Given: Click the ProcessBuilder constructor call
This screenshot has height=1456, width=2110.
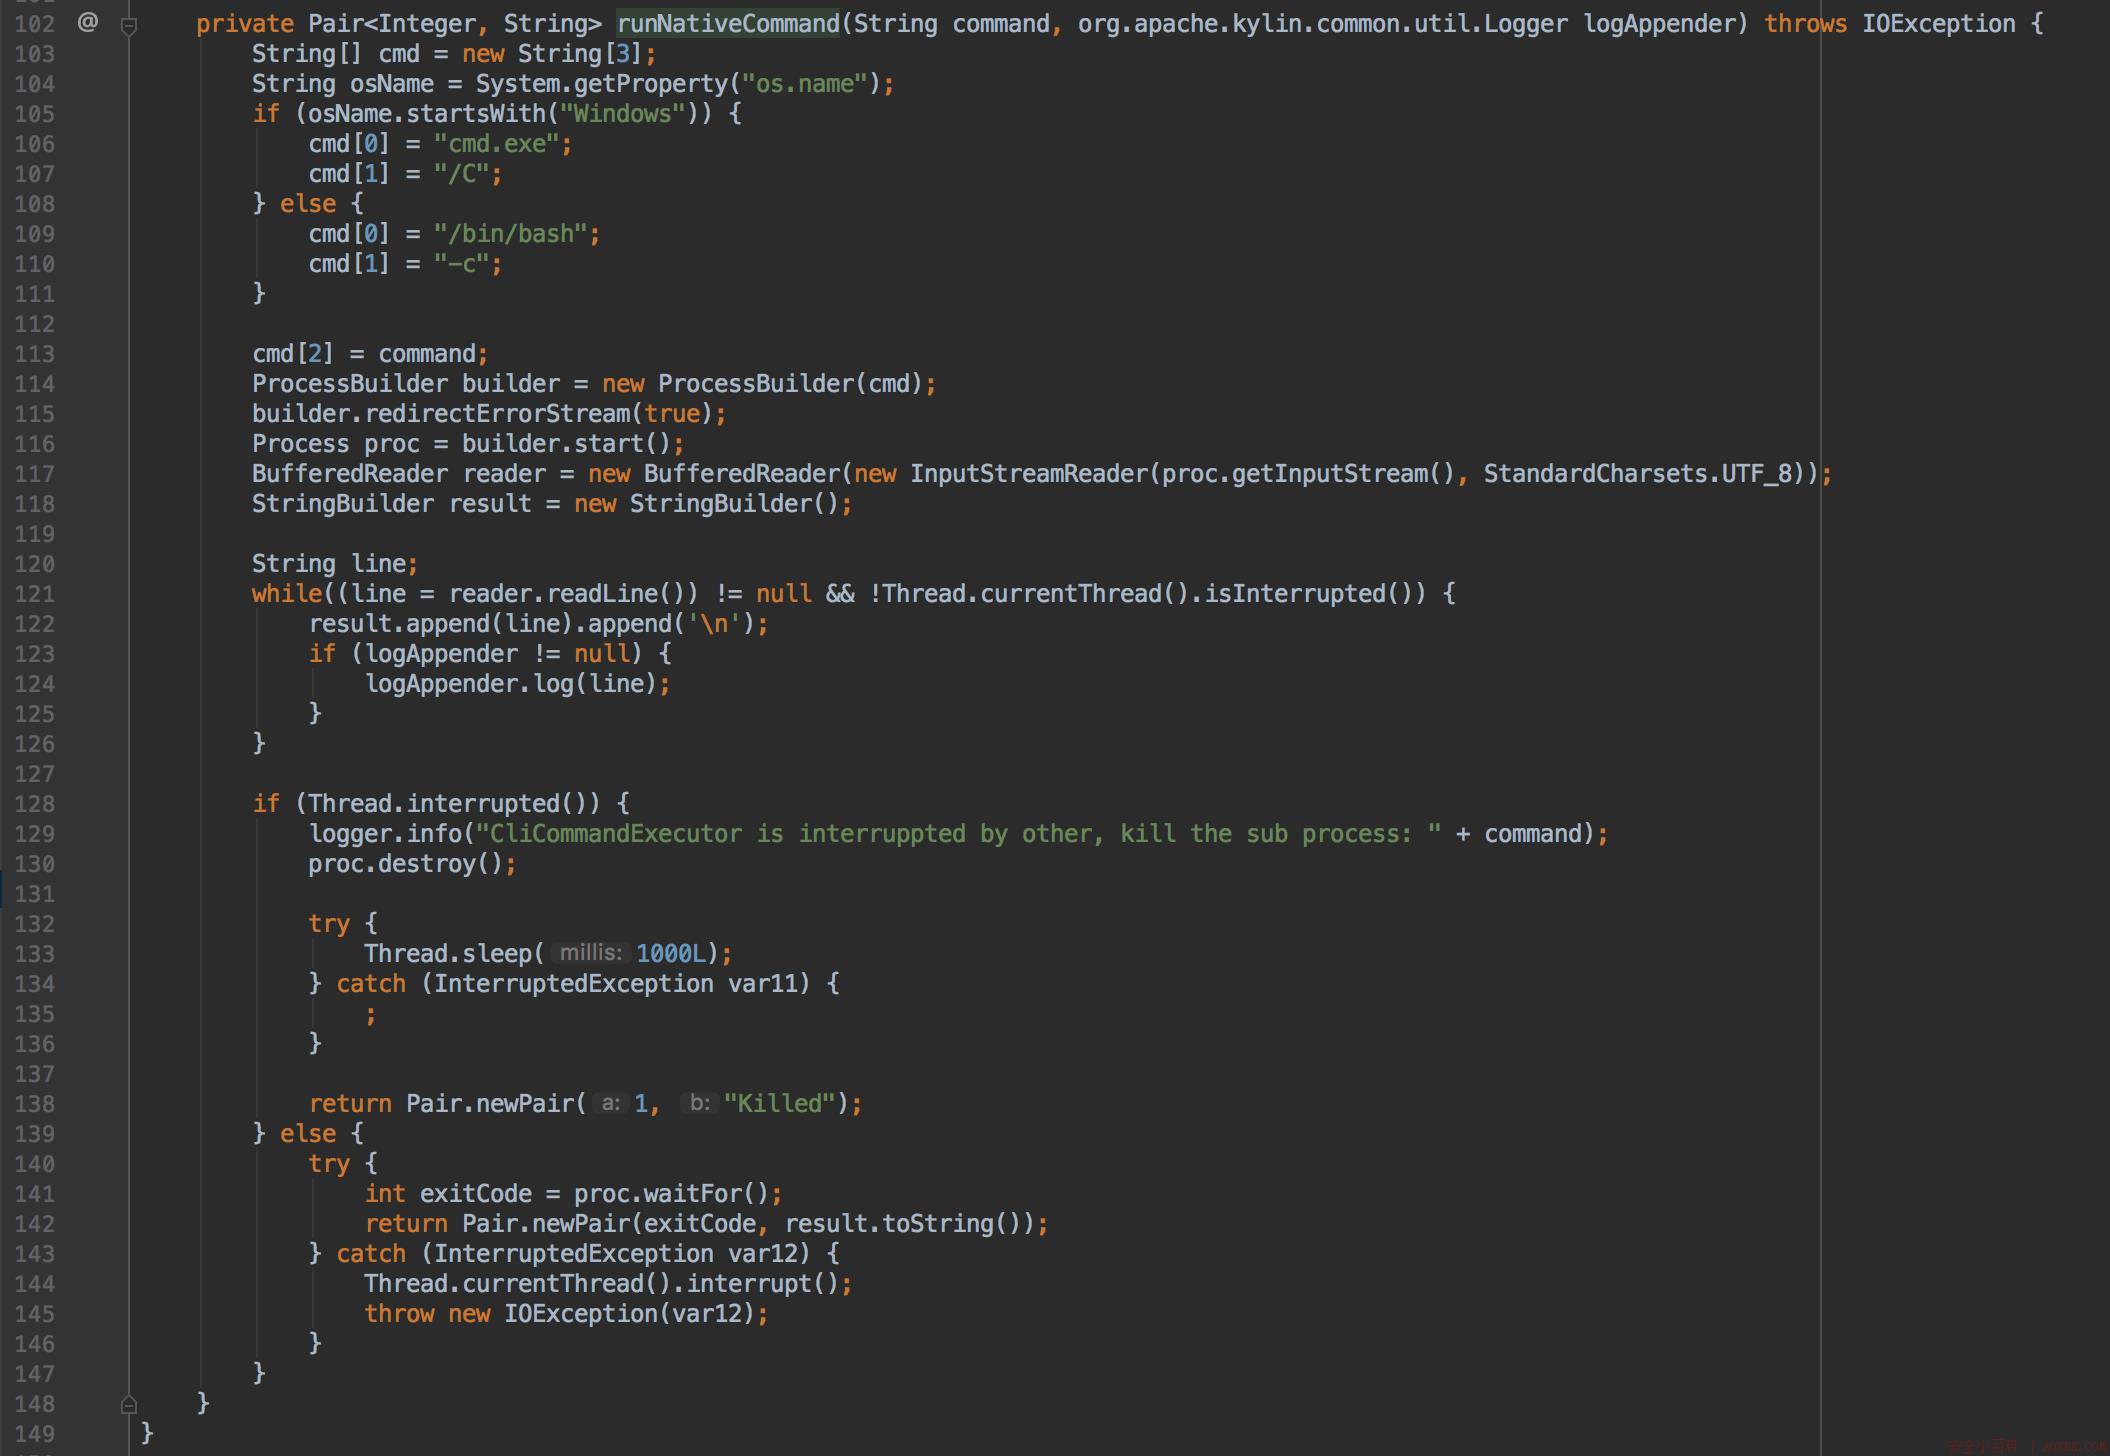Looking at the screenshot, I should point(795,384).
